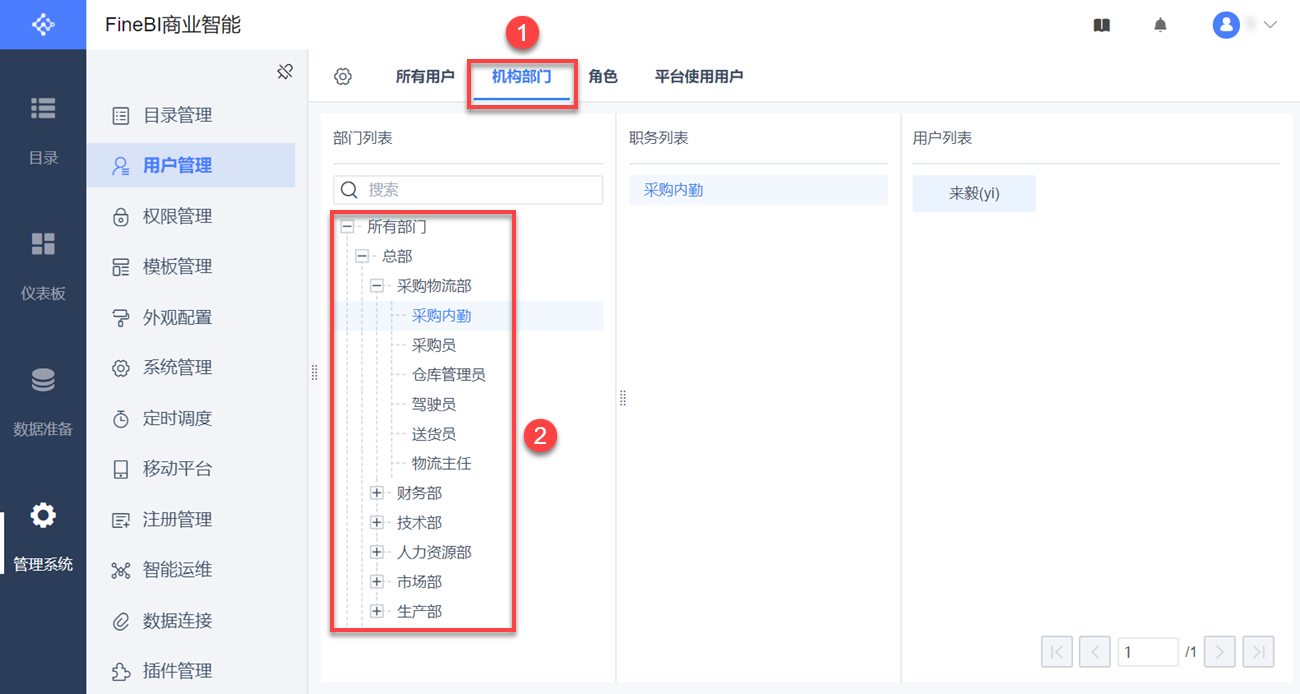
Task: Open 权限管理 in the sidebar
Action: click(177, 216)
